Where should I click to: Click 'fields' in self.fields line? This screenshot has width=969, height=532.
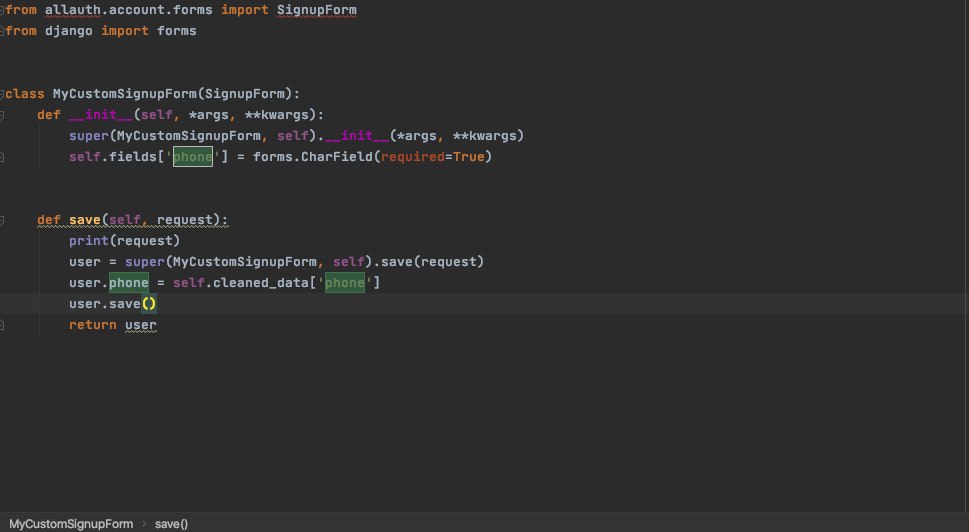132,157
